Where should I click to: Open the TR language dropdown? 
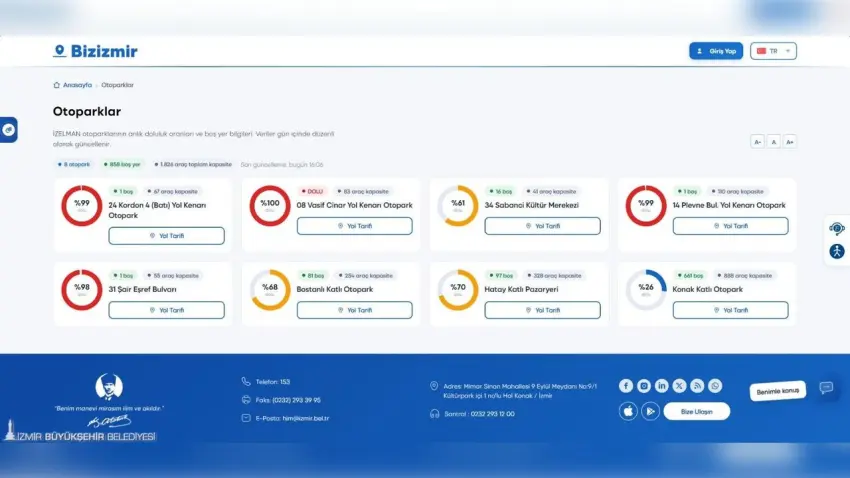pyautogui.click(x=773, y=51)
